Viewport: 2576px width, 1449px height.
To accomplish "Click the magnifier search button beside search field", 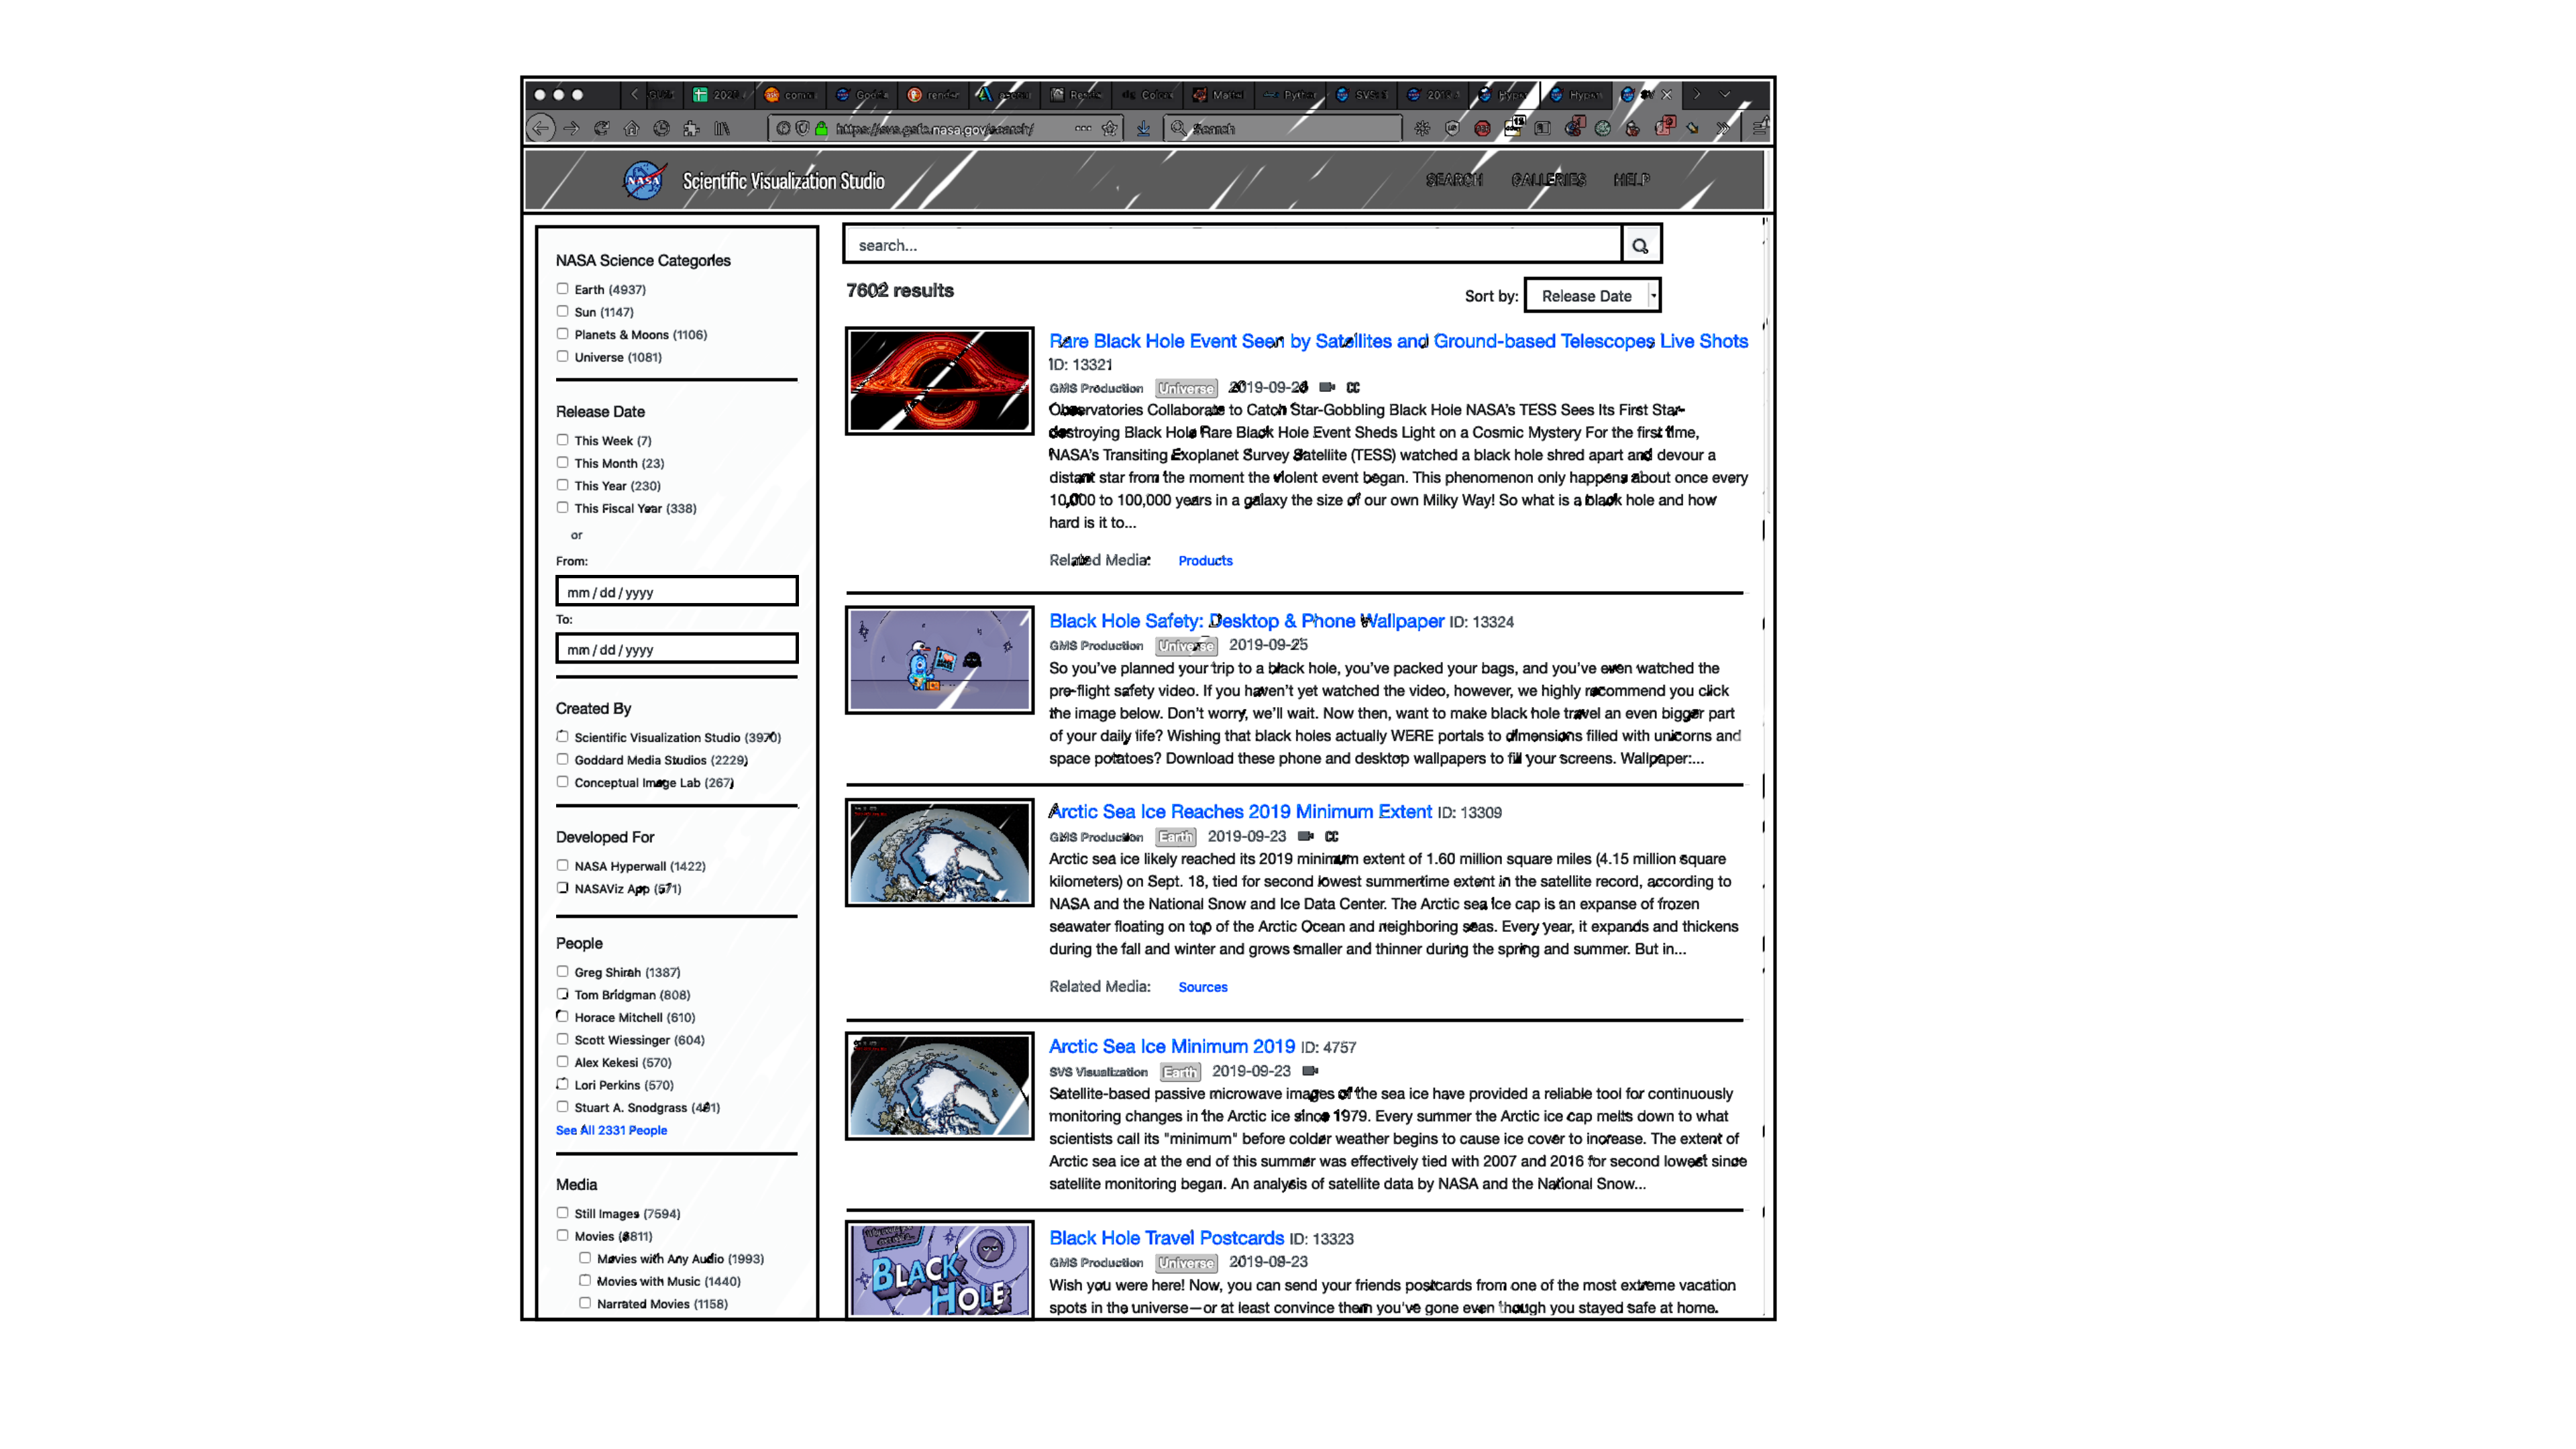I will (x=1640, y=245).
